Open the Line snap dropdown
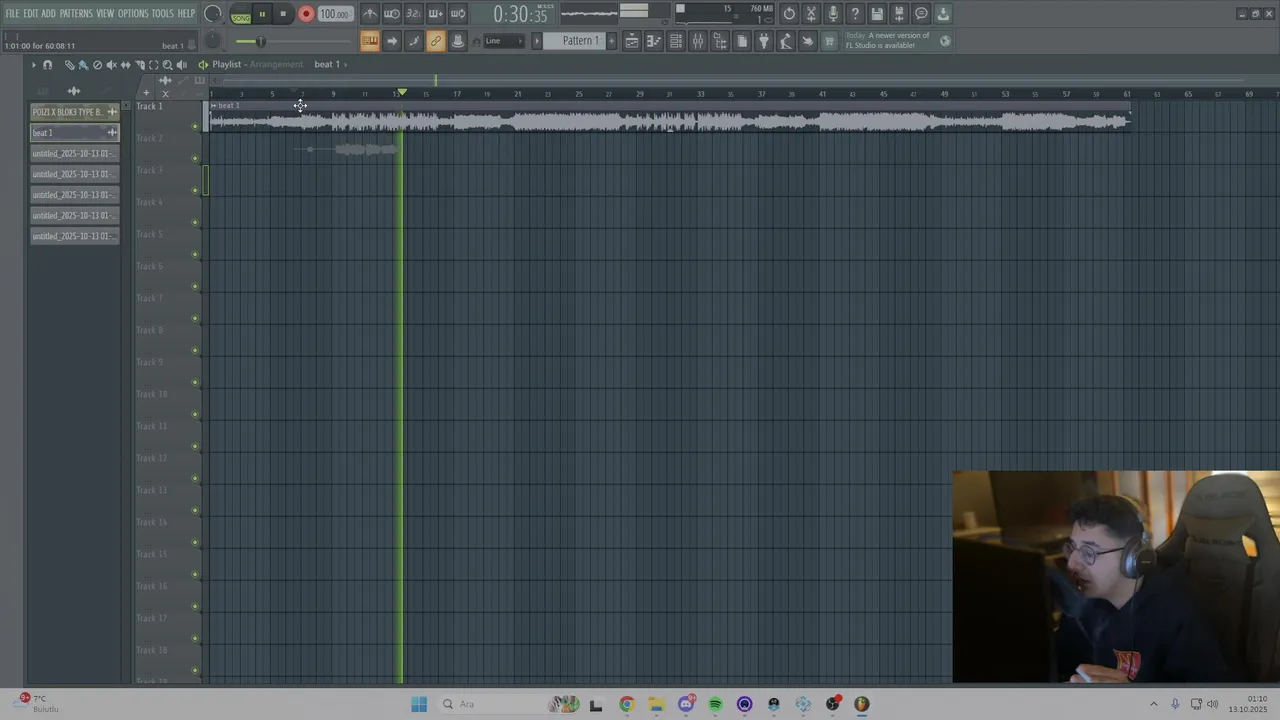Image resolution: width=1280 pixels, height=720 pixels. tap(504, 41)
